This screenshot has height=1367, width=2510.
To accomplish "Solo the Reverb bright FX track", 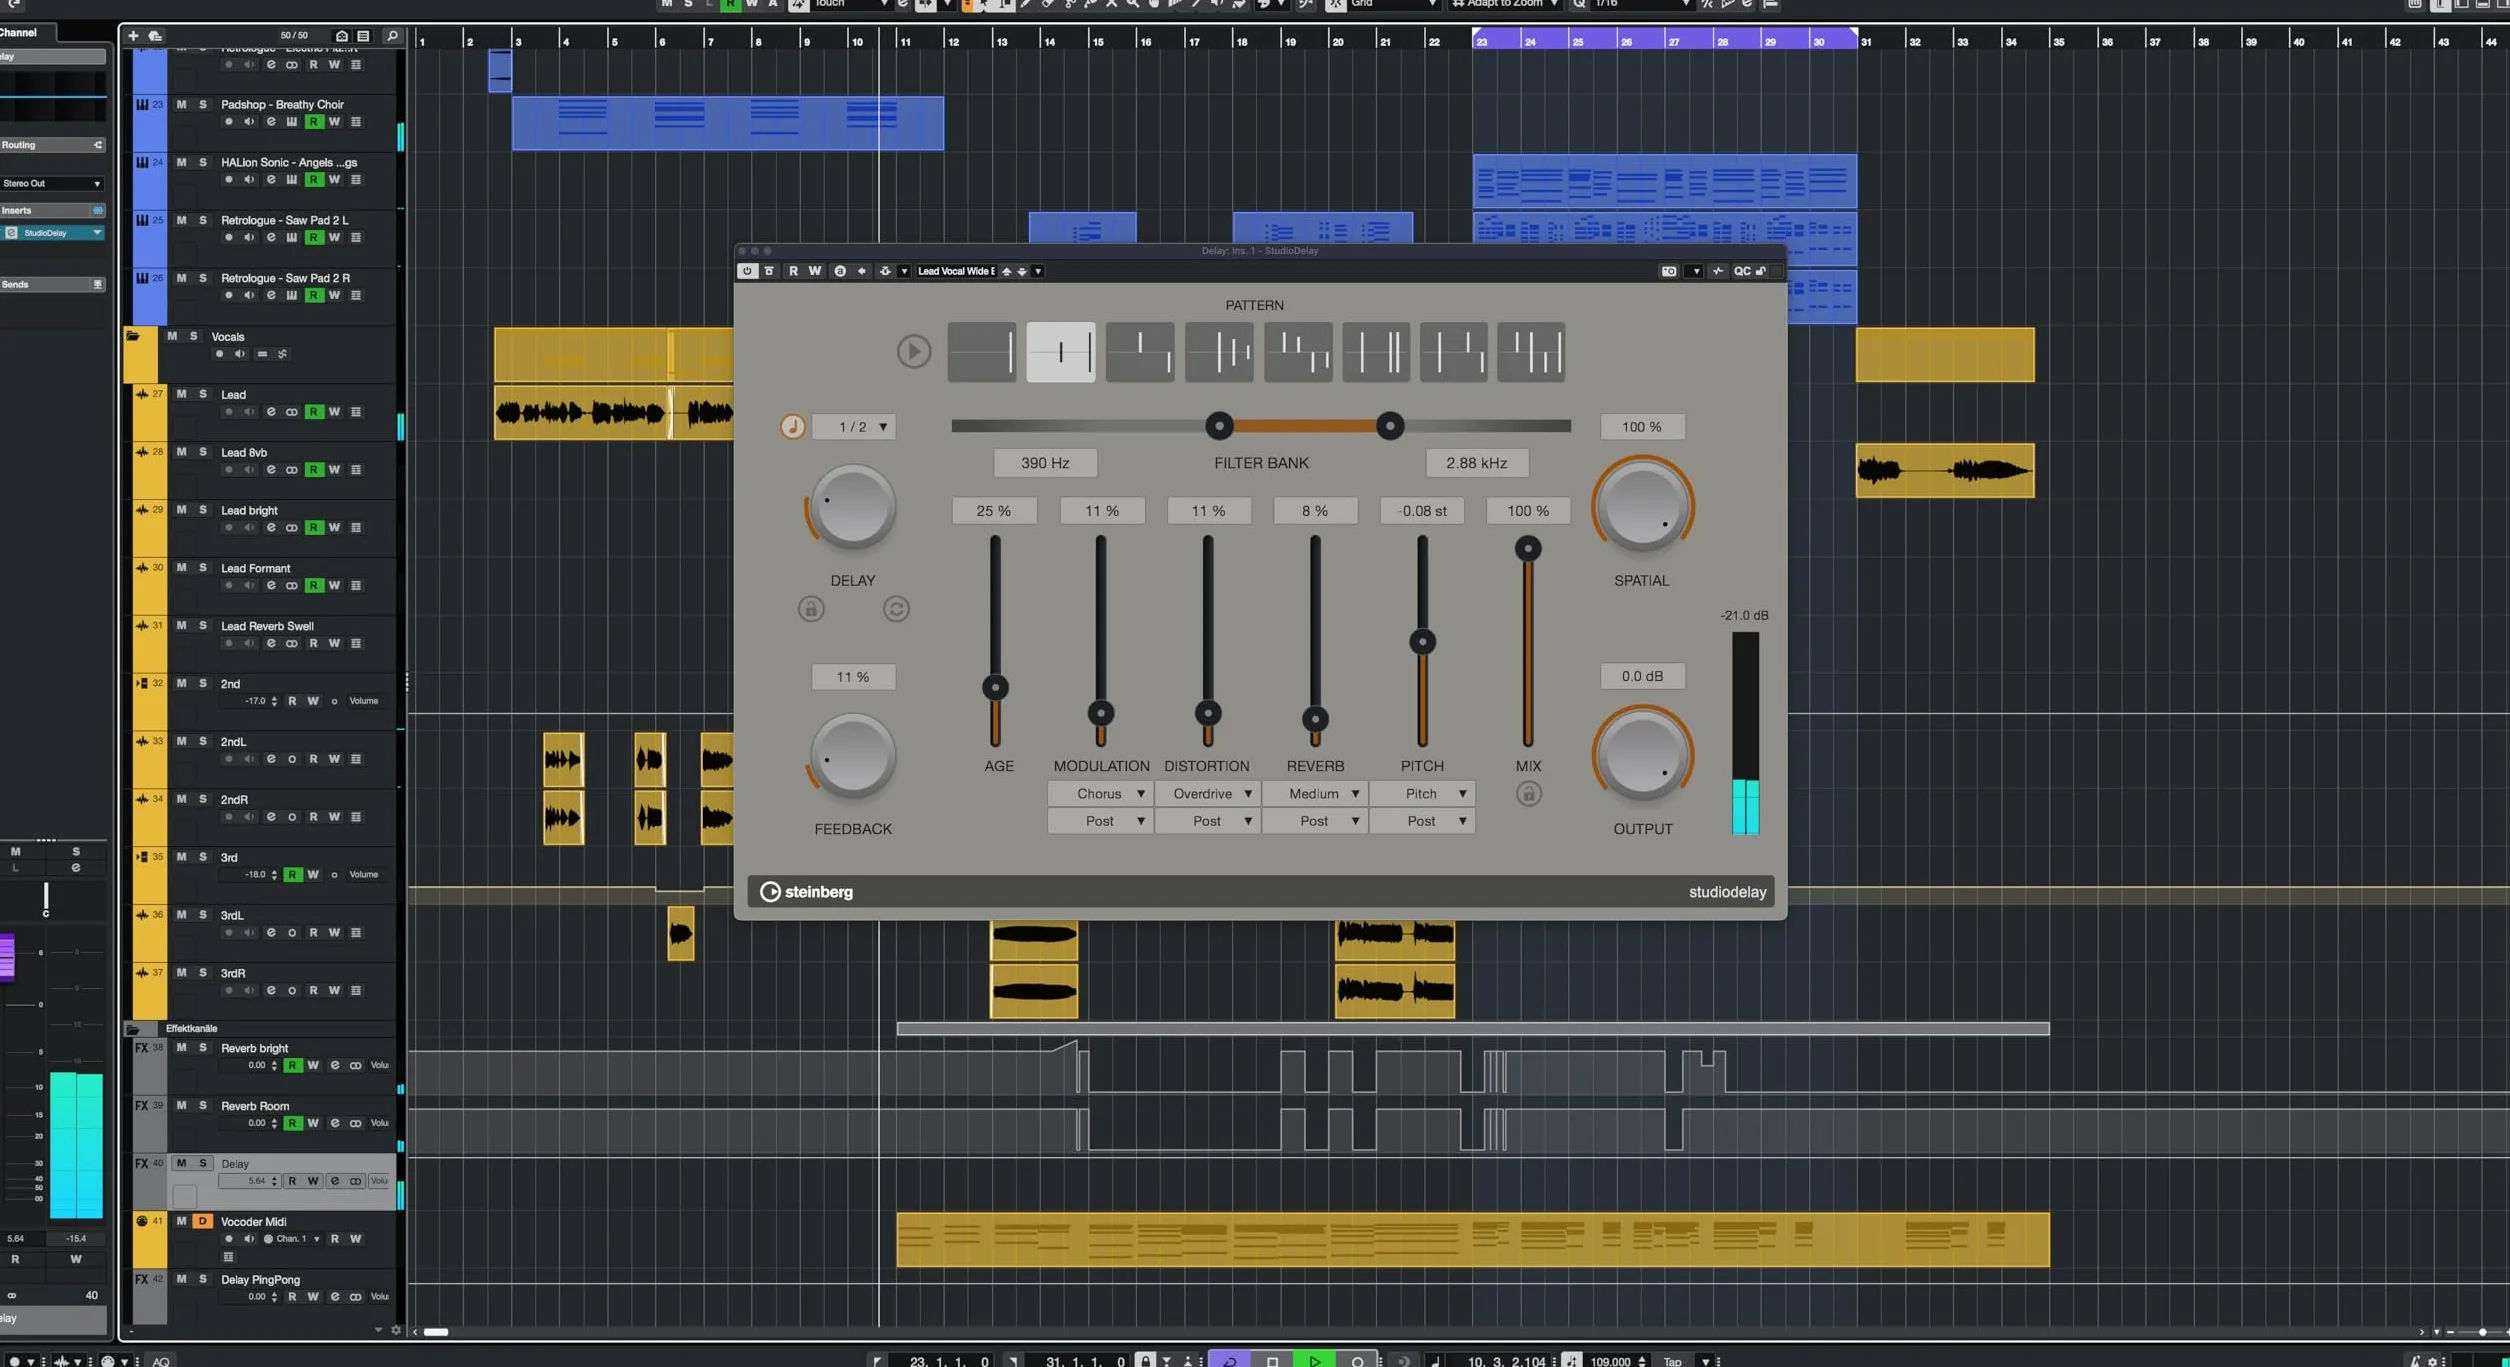I will pos(202,1048).
